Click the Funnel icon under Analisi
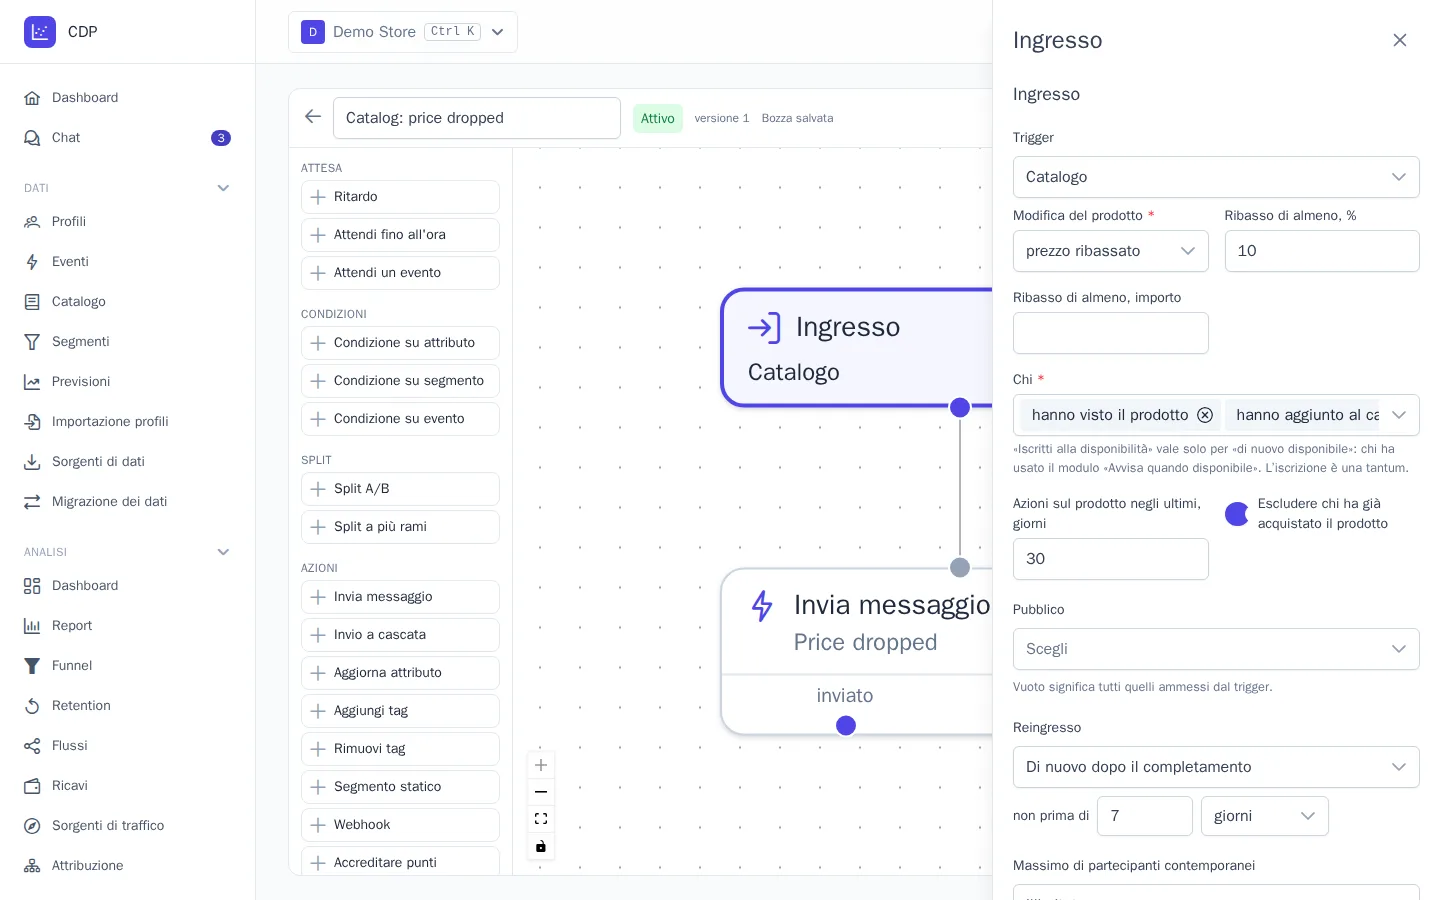1440x900 pixels. click(32, 666)
